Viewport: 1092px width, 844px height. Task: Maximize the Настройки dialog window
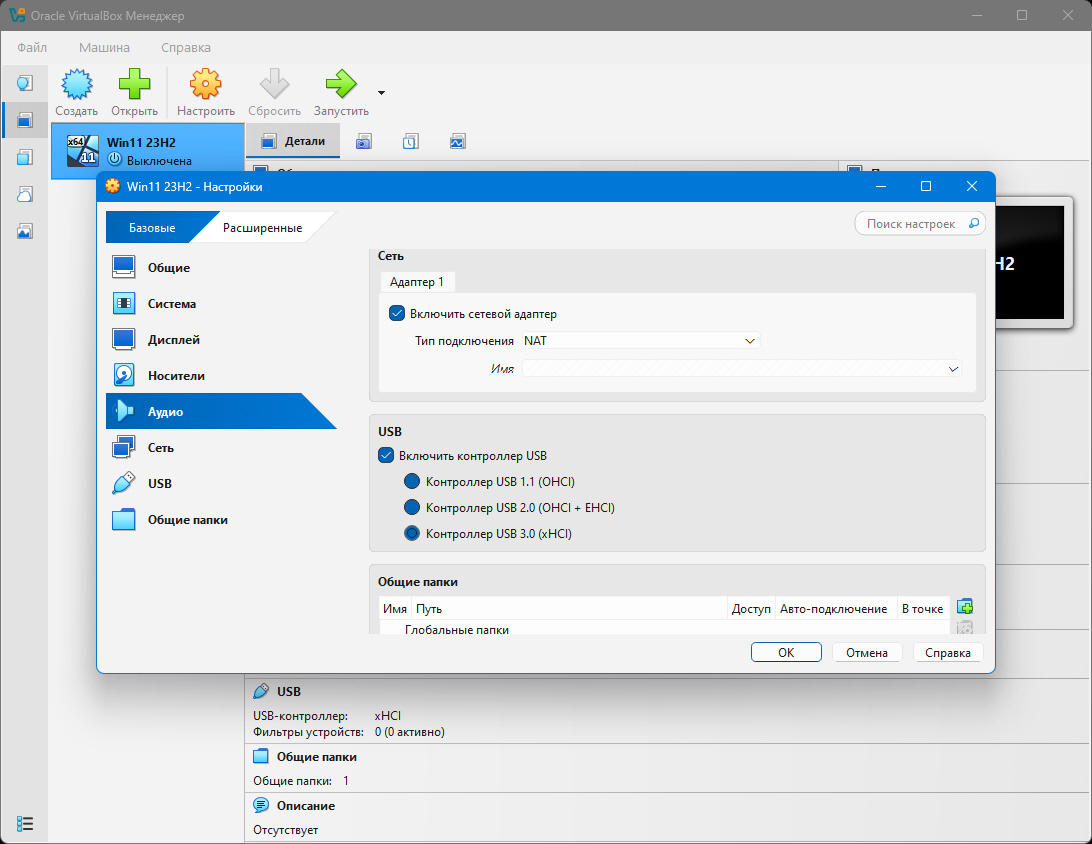(x=926, y=186)
